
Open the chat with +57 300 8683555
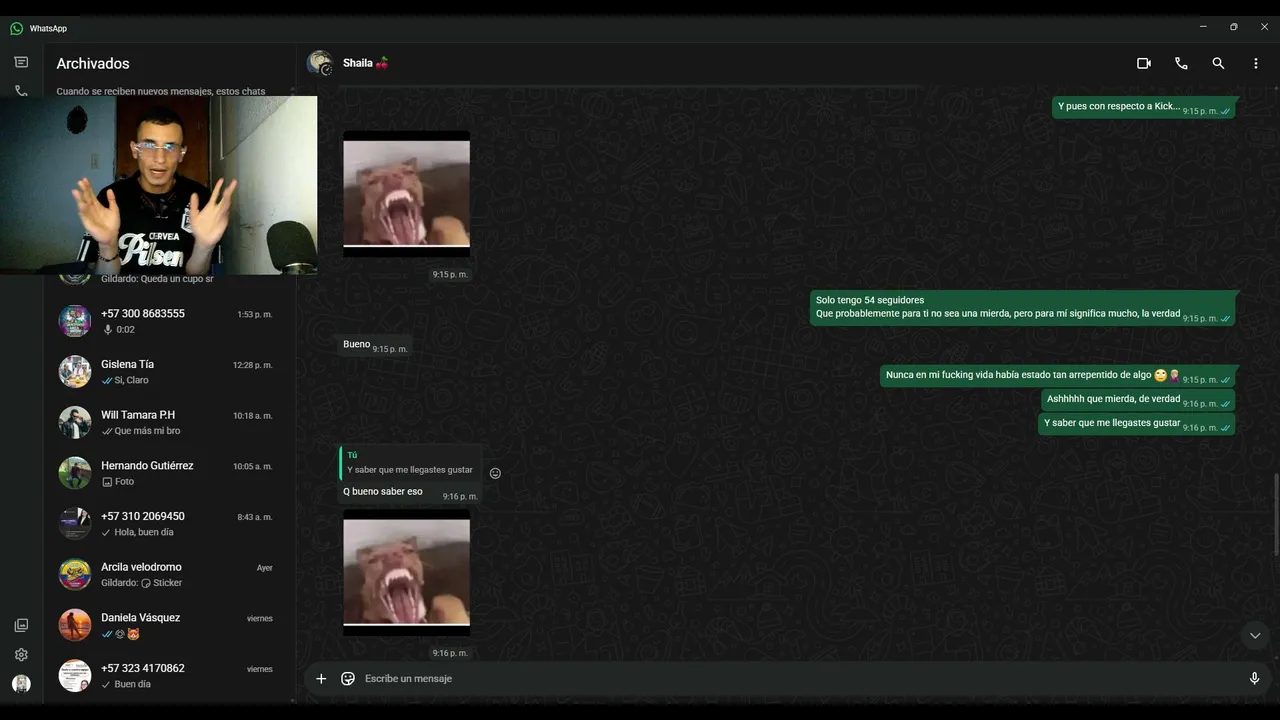pos(169,321)
